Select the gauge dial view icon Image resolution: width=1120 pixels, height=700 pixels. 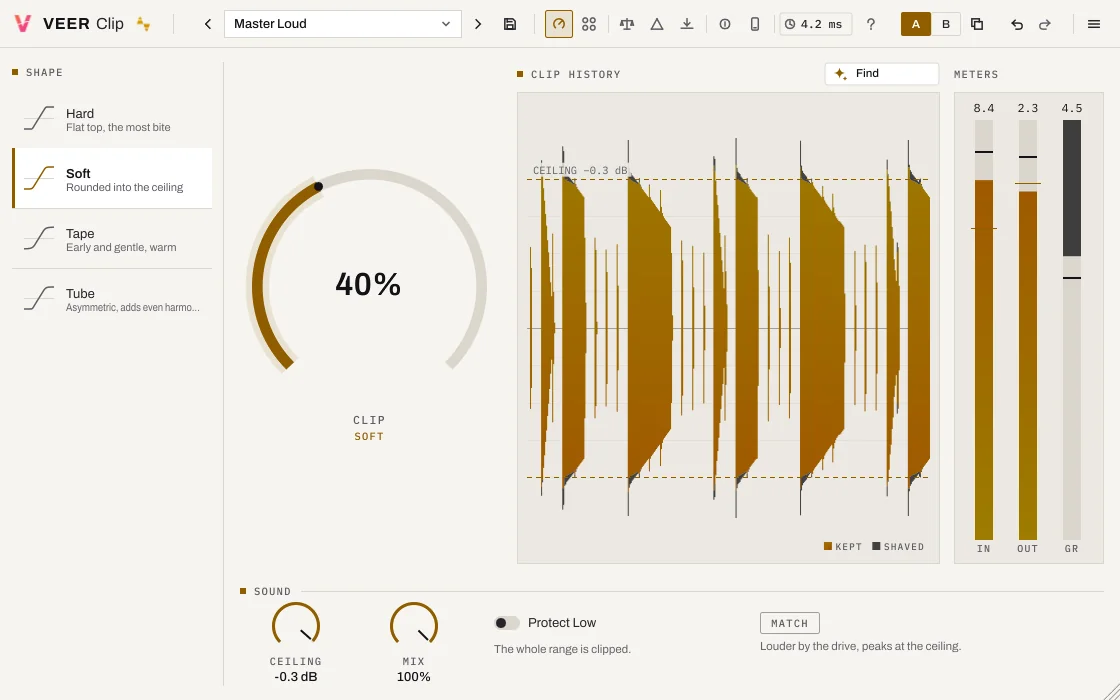coord(559,24)
